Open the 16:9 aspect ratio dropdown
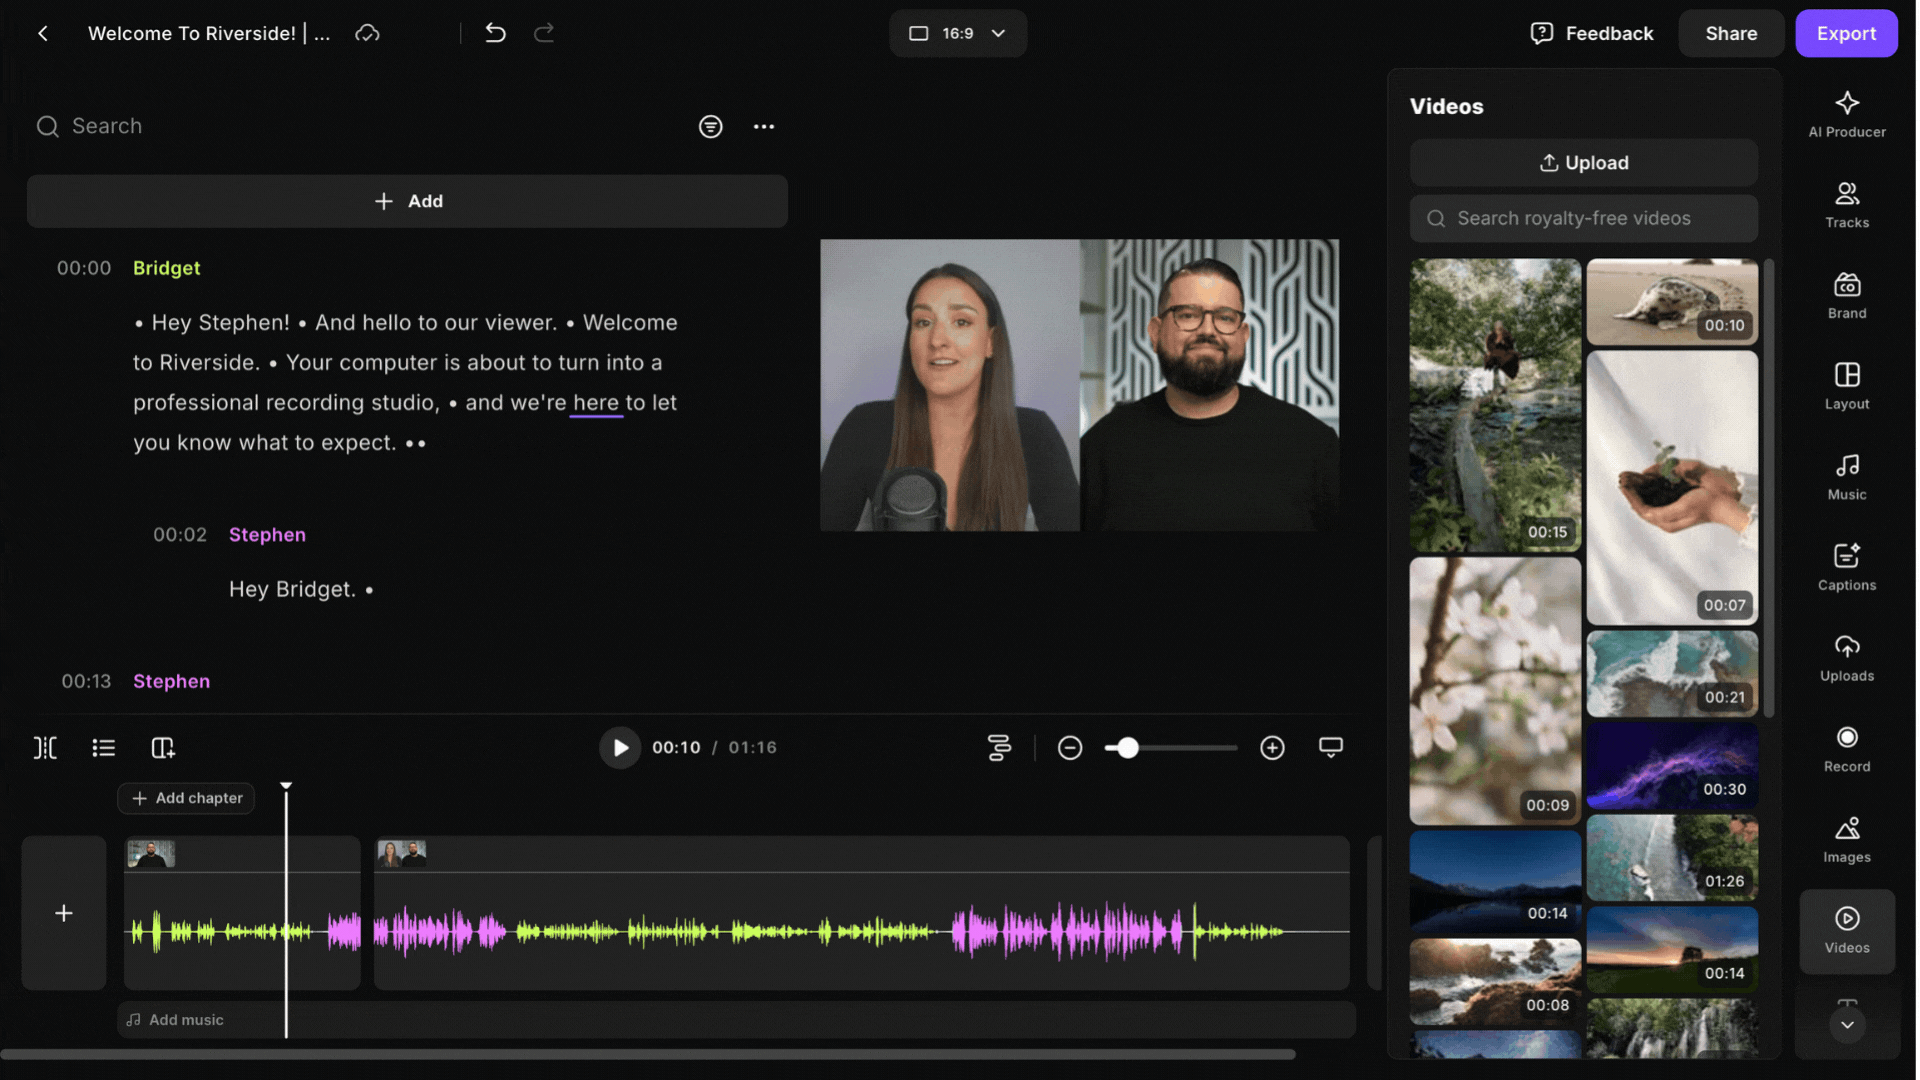Screen dimensions: 1920x1080 click(957, 33)
